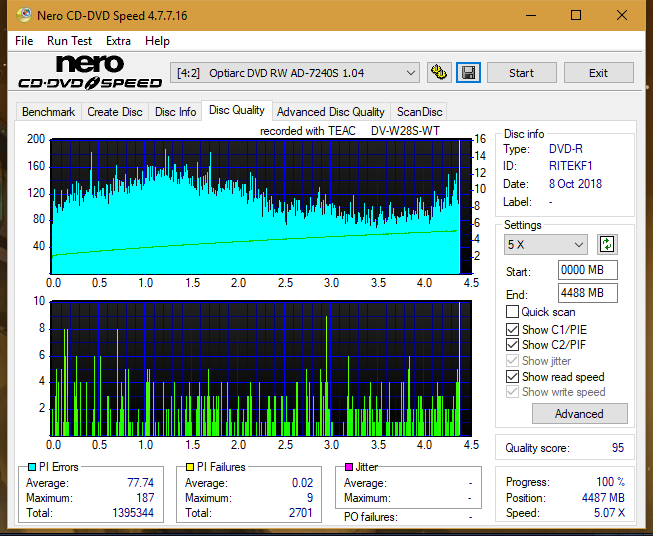The image size is (653, 536).
Task: Click the green refresh speed icon
Action: [x=607, y=244]
